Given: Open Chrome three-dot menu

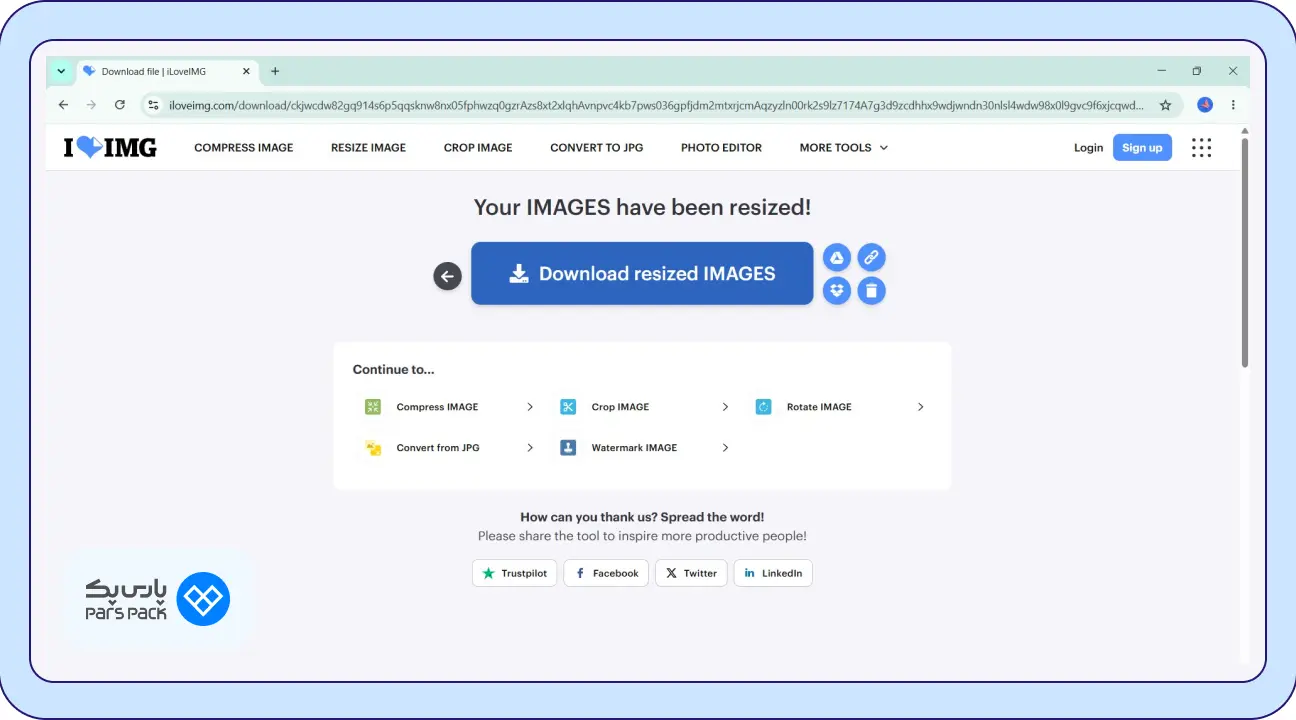Looking at the screenshot, I should pos(1233,104).
